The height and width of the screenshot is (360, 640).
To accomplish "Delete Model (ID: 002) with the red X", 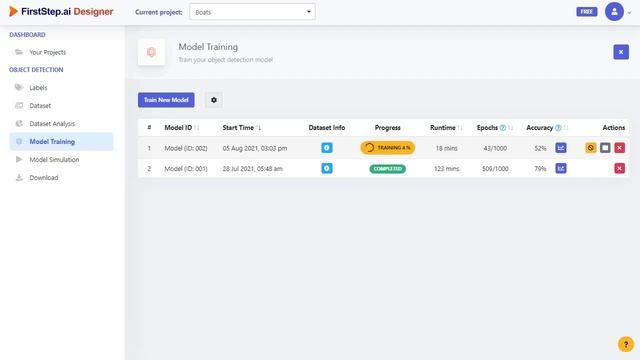I will 619,148.
